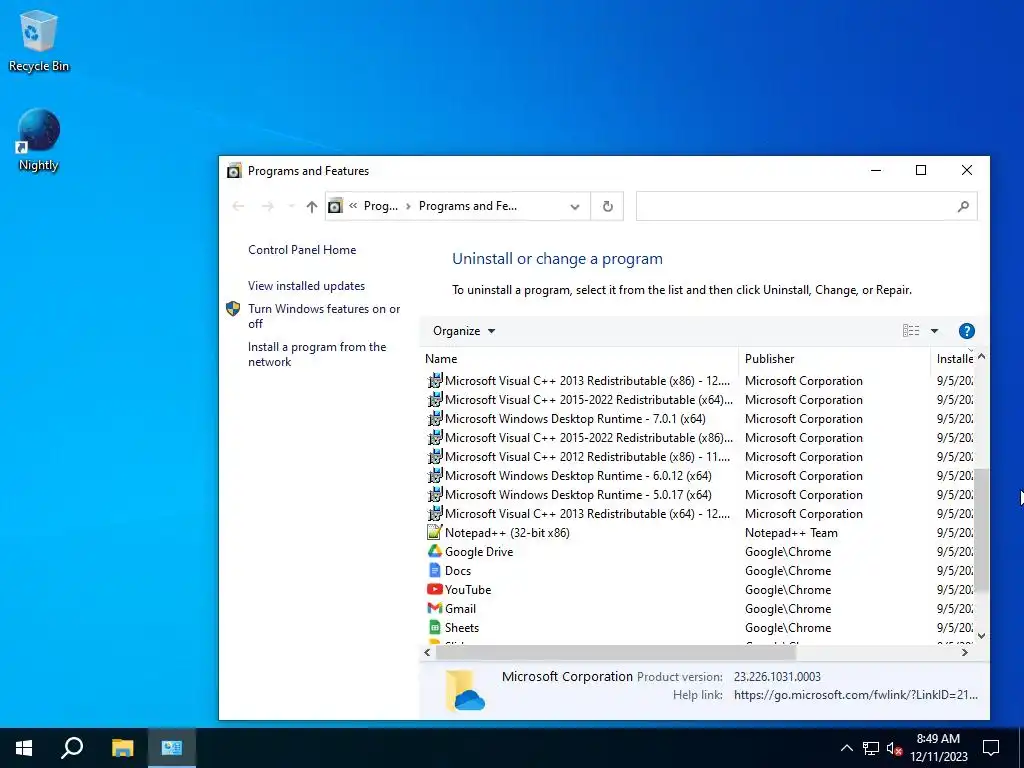Sort by the Publisher column header
The height and width of the screenshot is (768, 1024).
[834, 359]
